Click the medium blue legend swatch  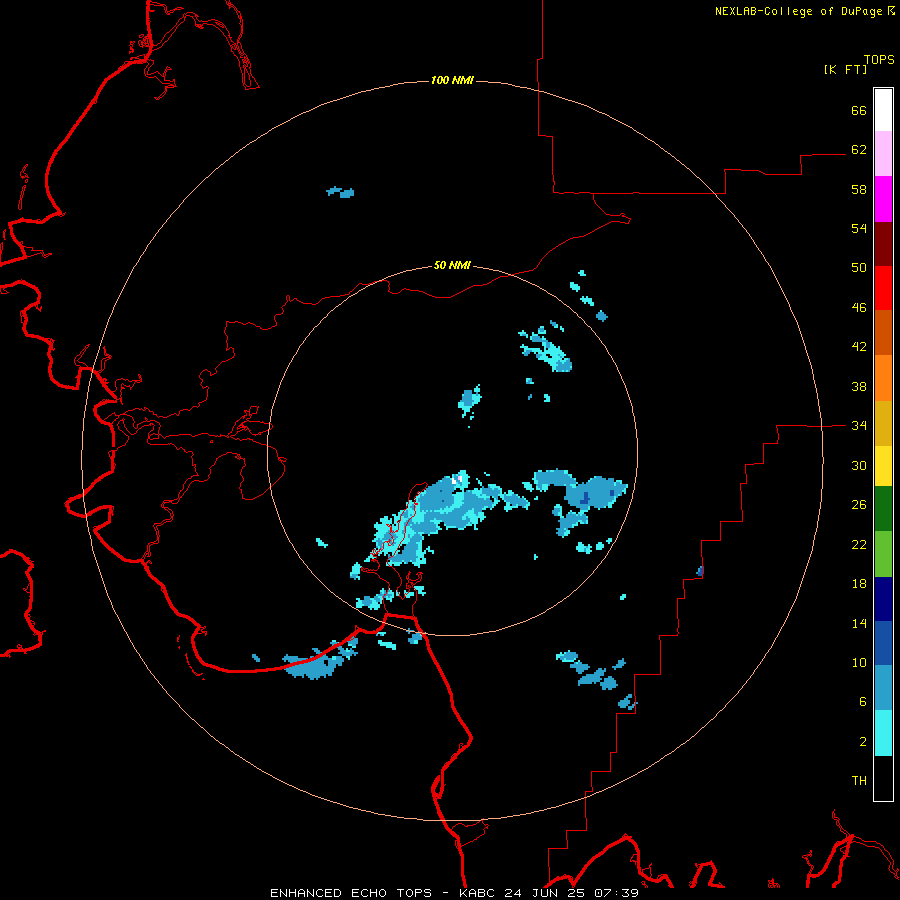click(883, 643)
